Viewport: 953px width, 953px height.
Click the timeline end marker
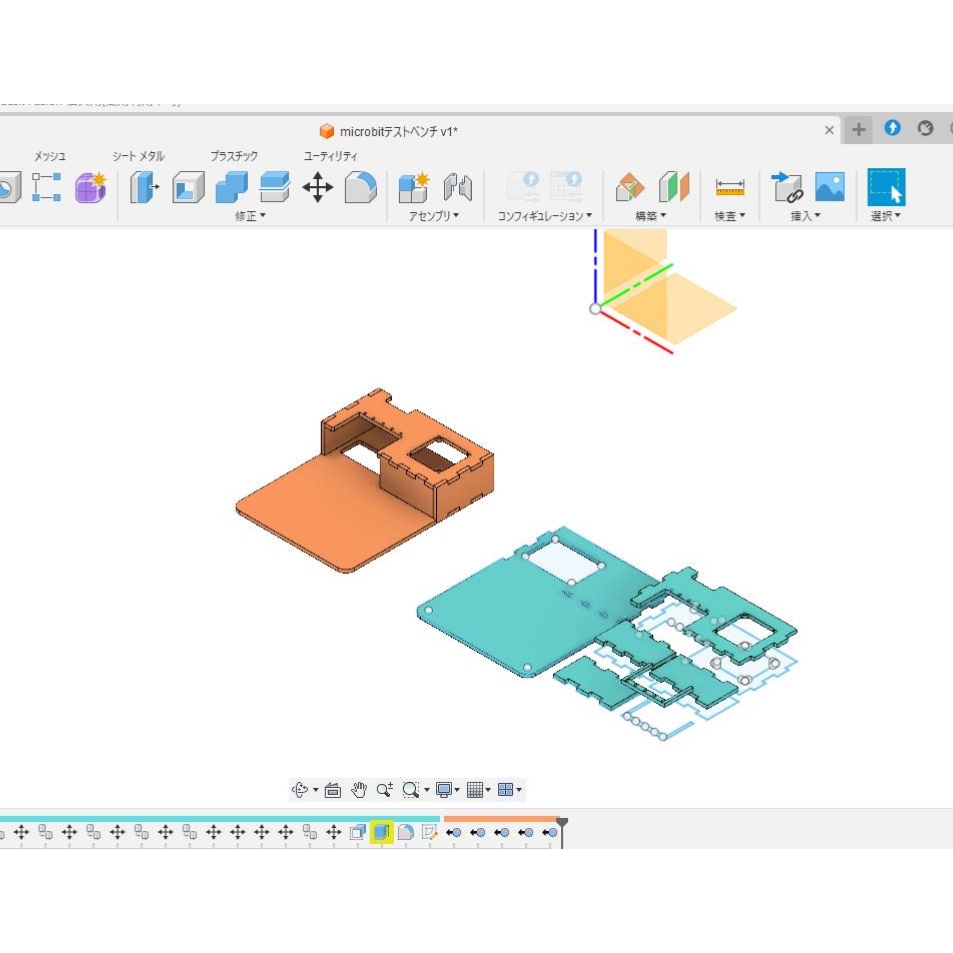click(x=562, y=824)
